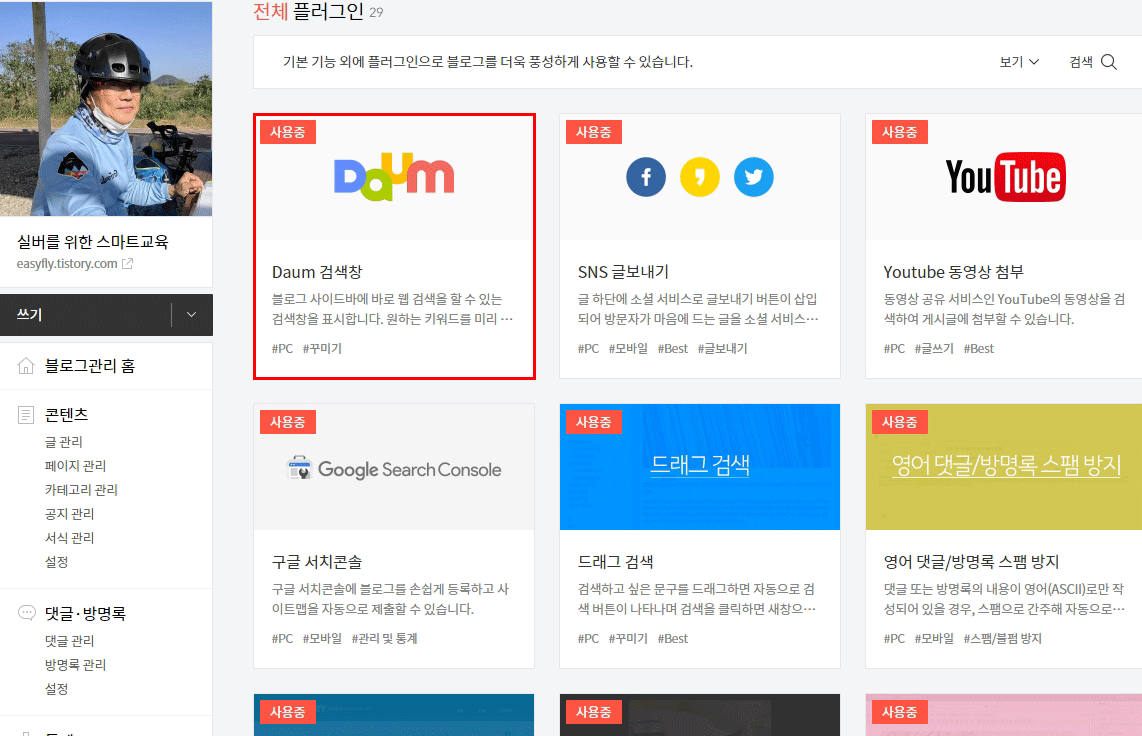The height and width of the screenshot is (736, 1142).
Task: Click Daum 검색창 description text
Action: 393,309
